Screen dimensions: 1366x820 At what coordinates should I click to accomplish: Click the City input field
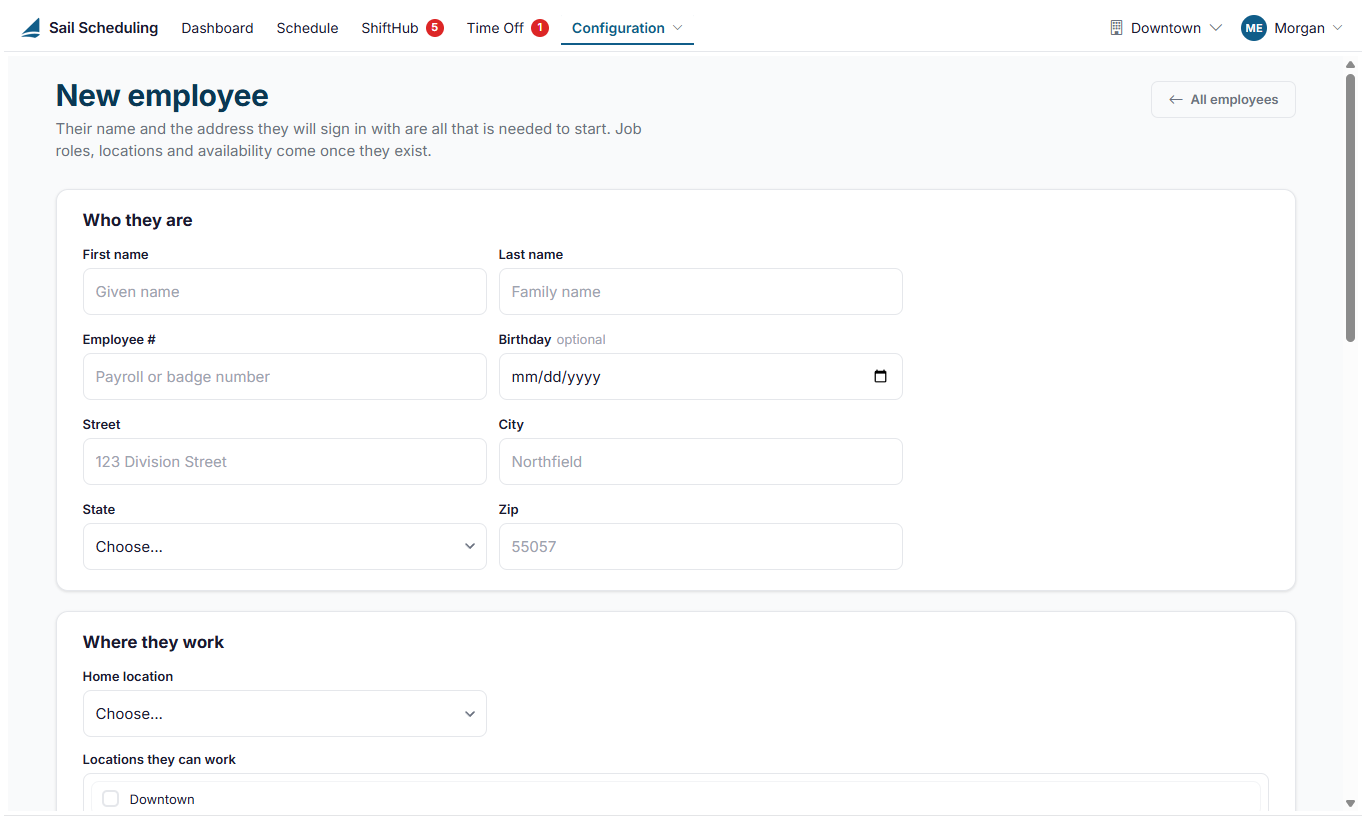701,462
